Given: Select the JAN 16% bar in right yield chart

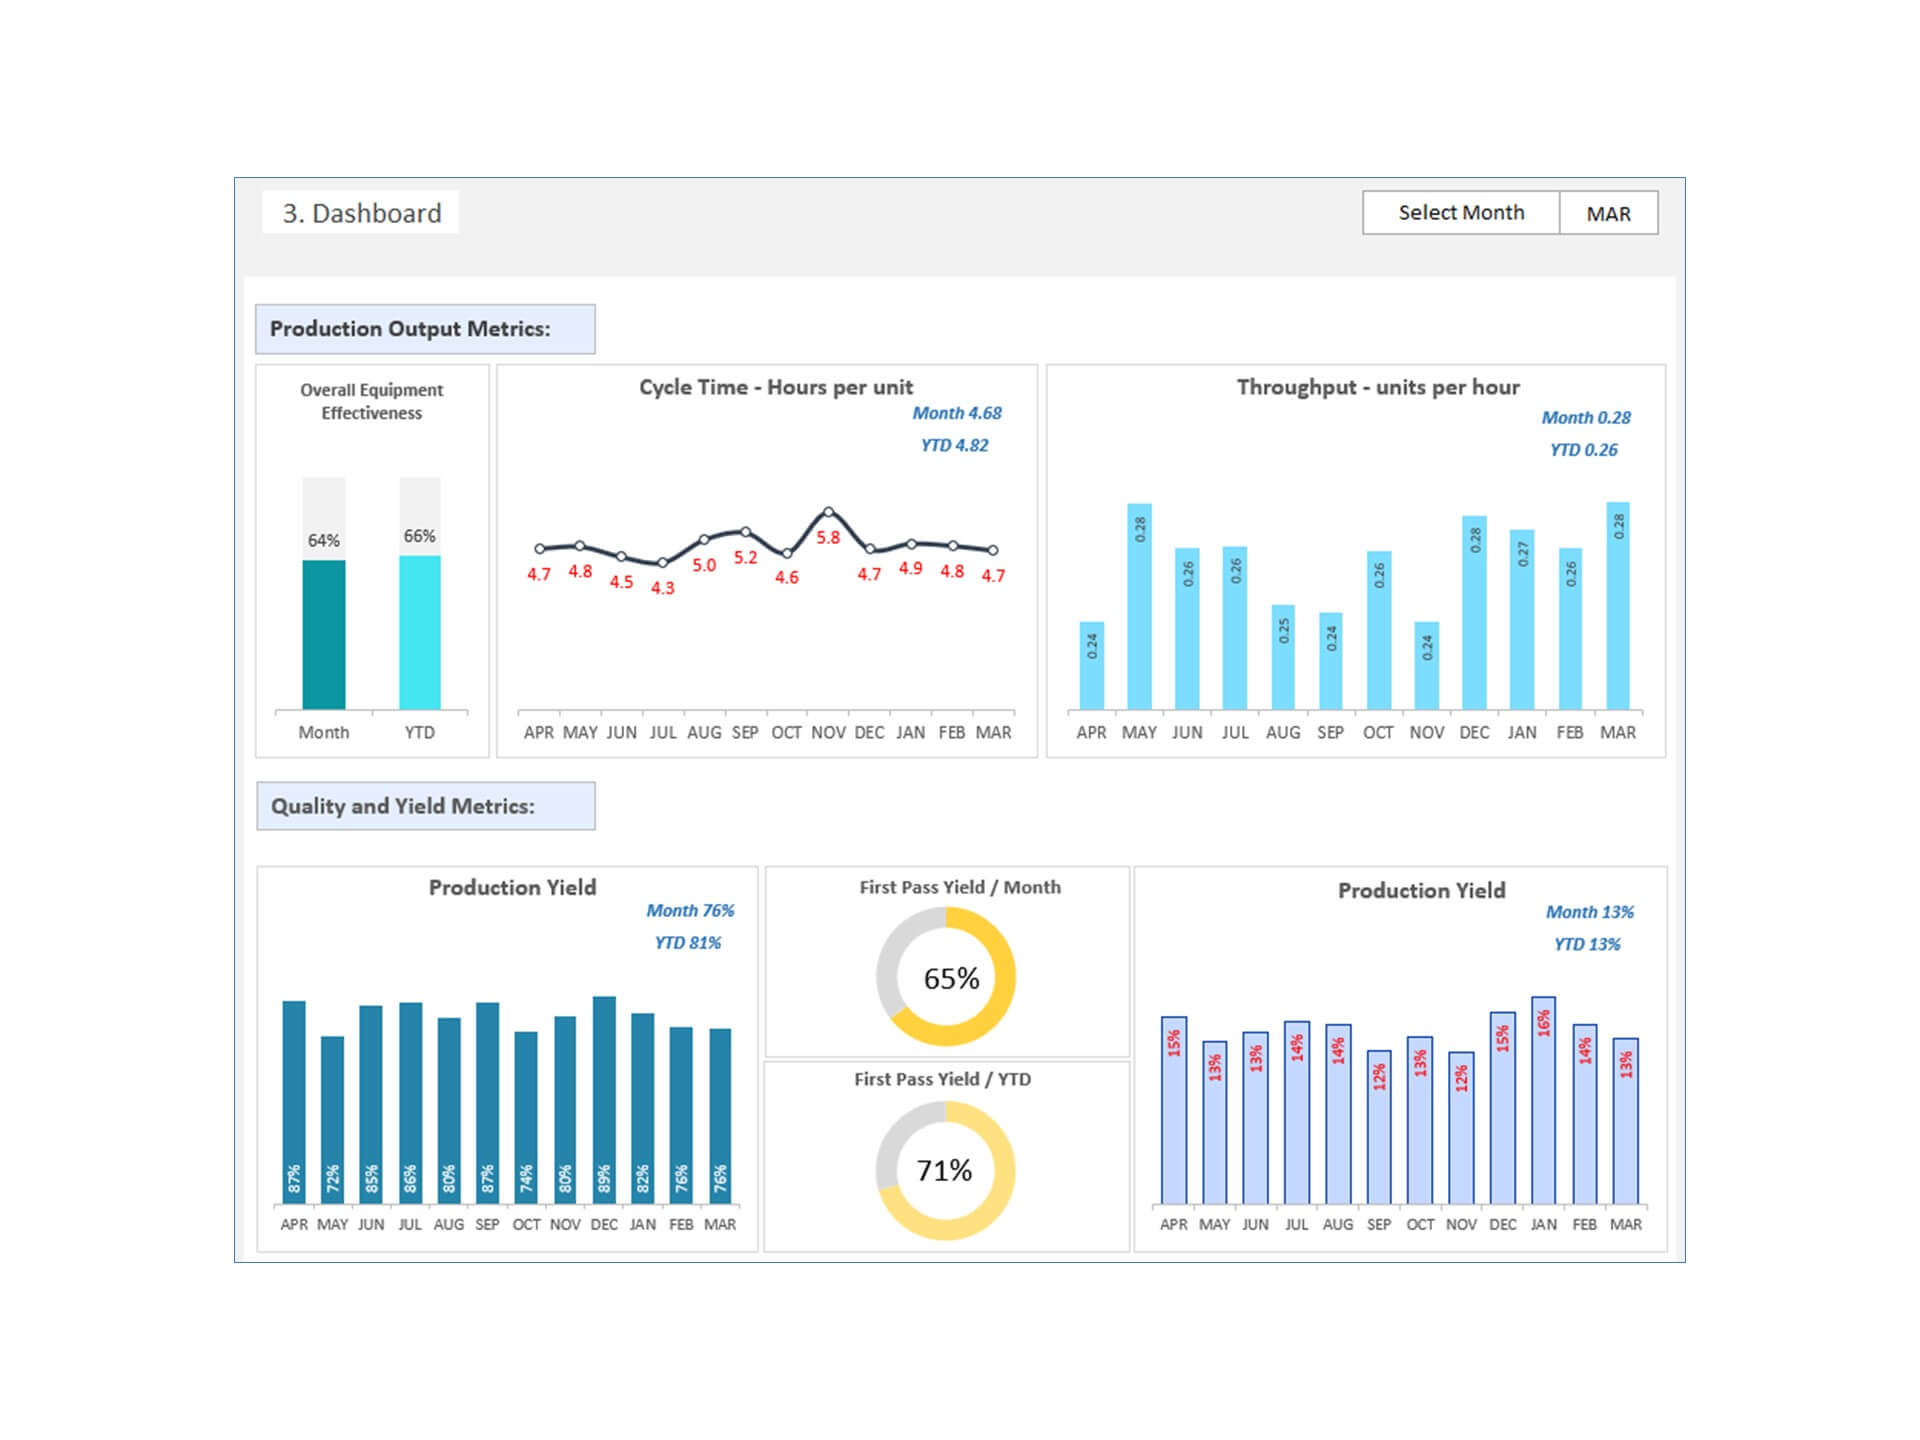Looking at the screenshot, I should [1543, 1100].
